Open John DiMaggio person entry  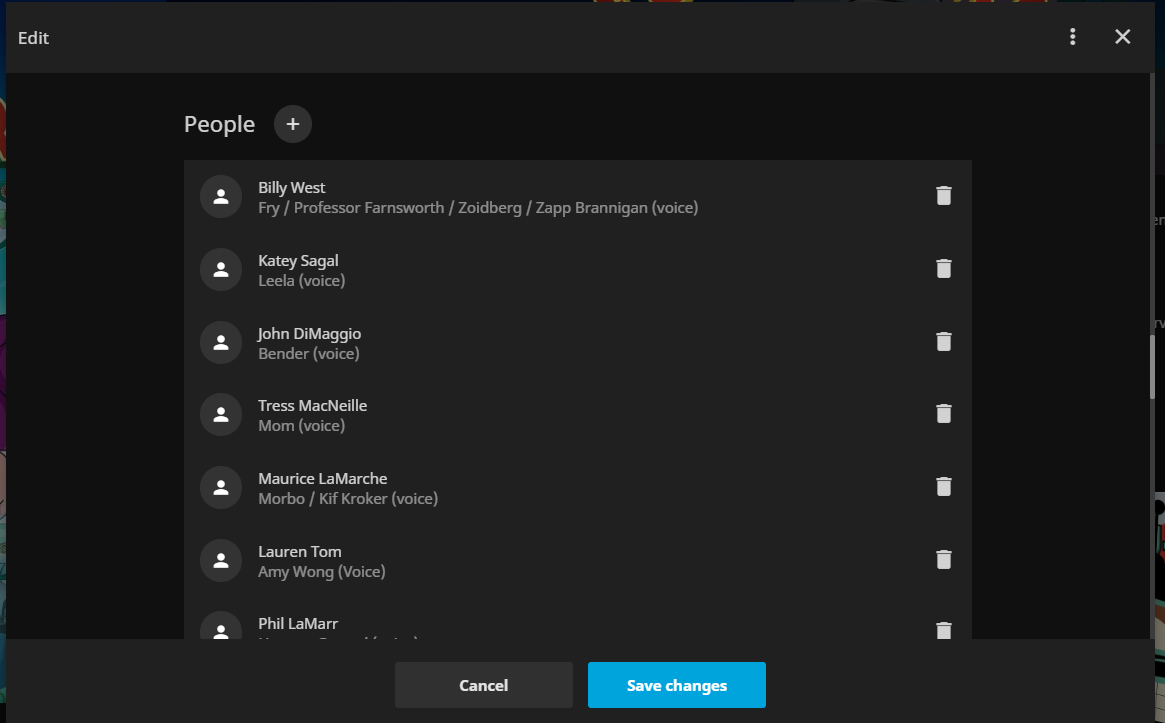click(309, 334)
